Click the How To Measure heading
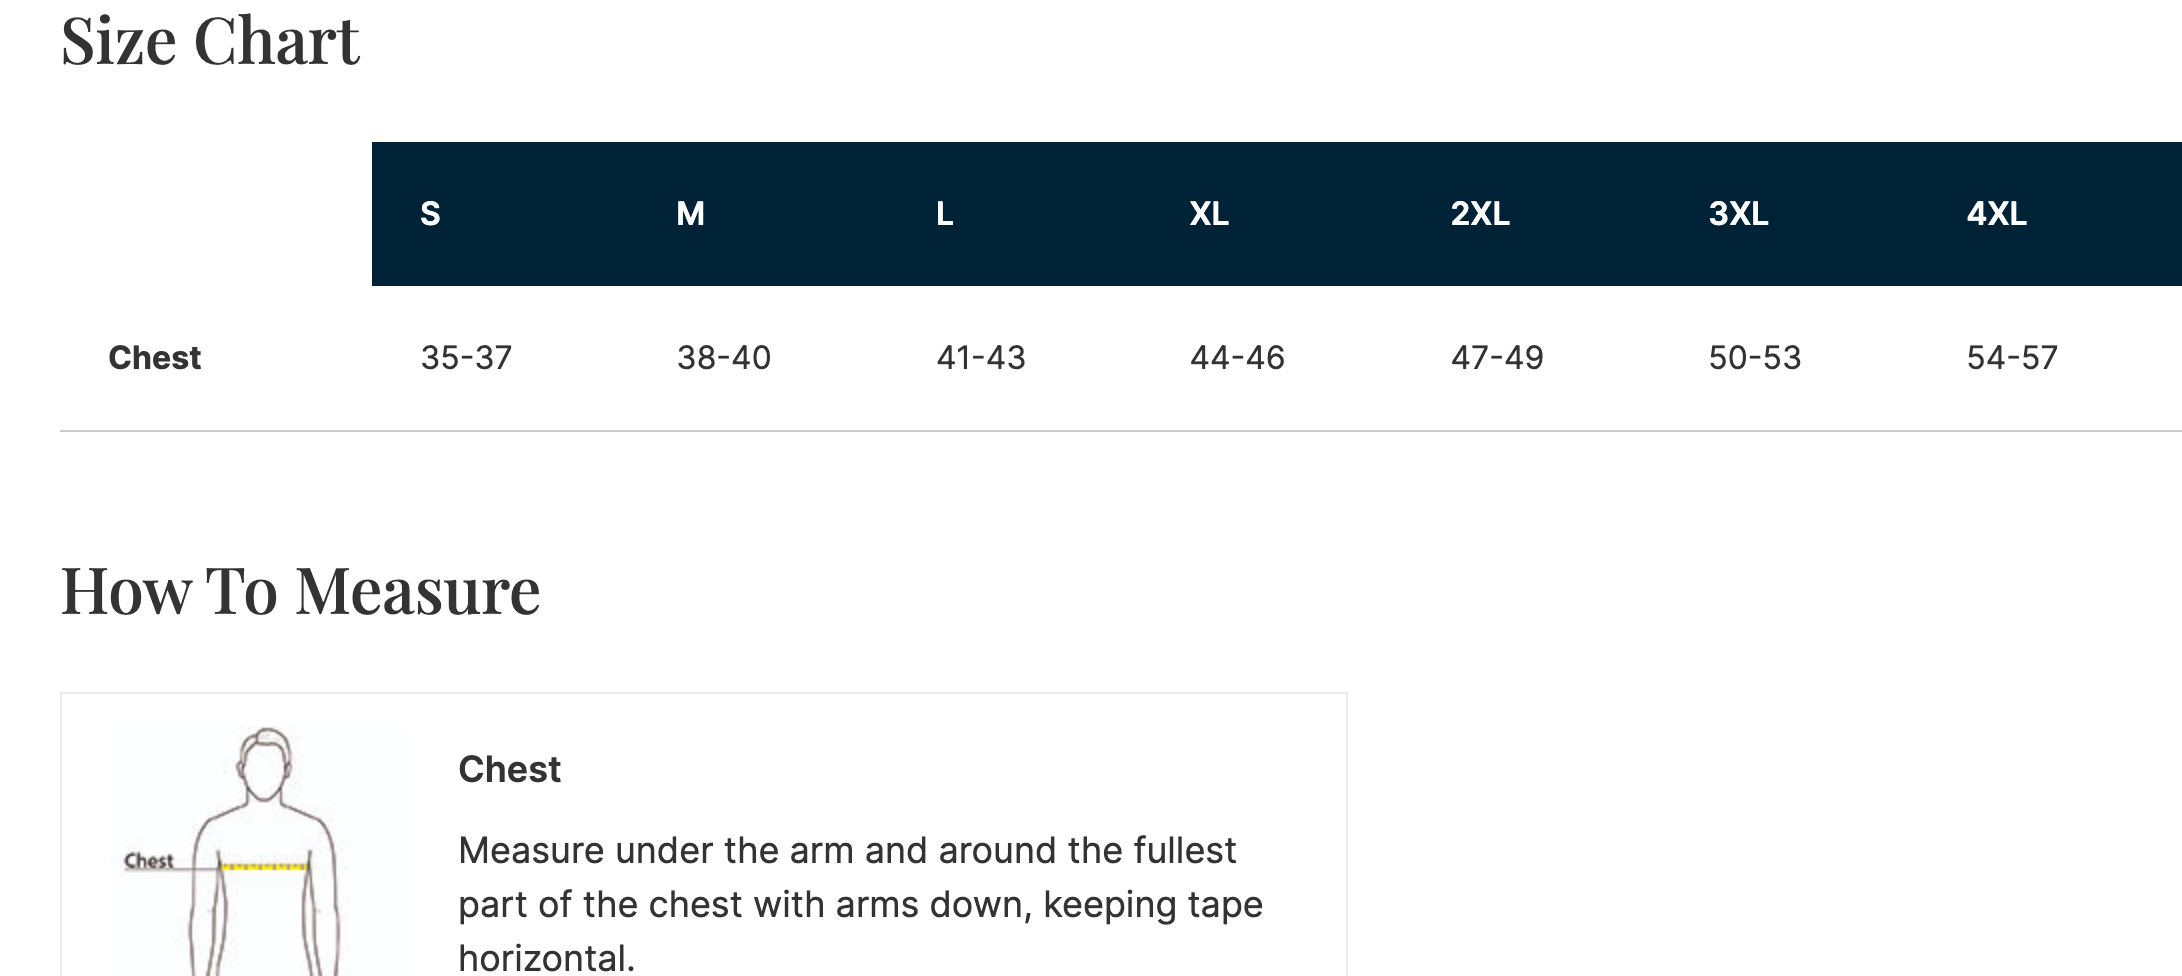Screen dimensions: 2182x976 [300, 592]
